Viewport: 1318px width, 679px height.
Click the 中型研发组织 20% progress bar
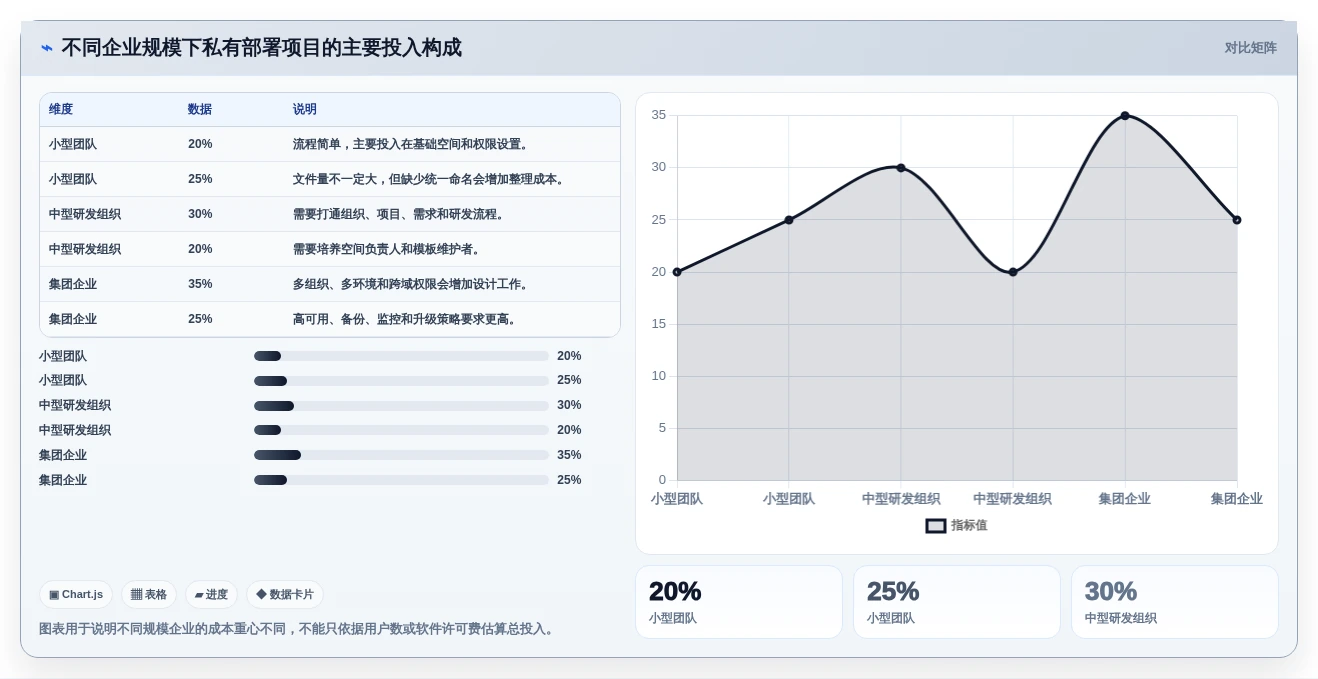(401, 430)
